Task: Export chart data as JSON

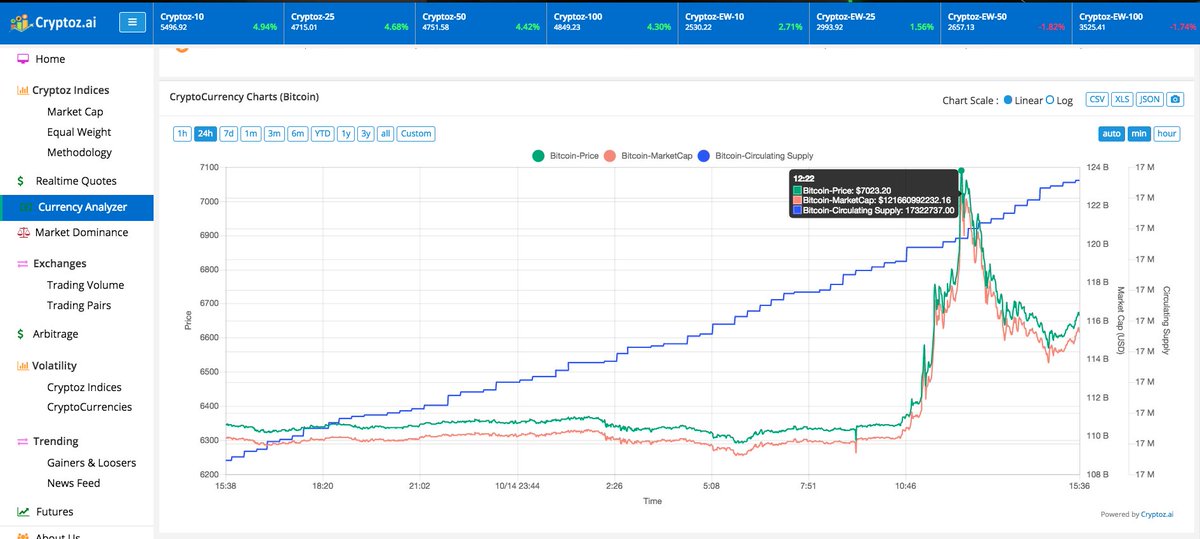Action: coord(1150,100)
